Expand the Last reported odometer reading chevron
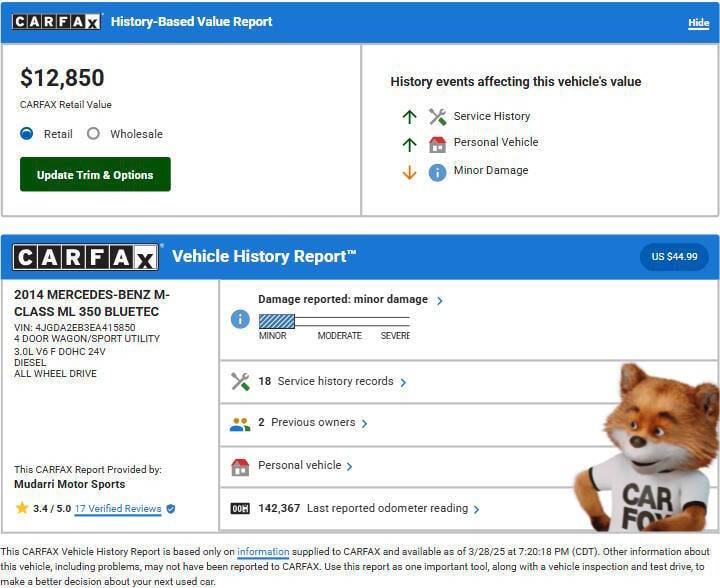720x588 pixels. 476,510
